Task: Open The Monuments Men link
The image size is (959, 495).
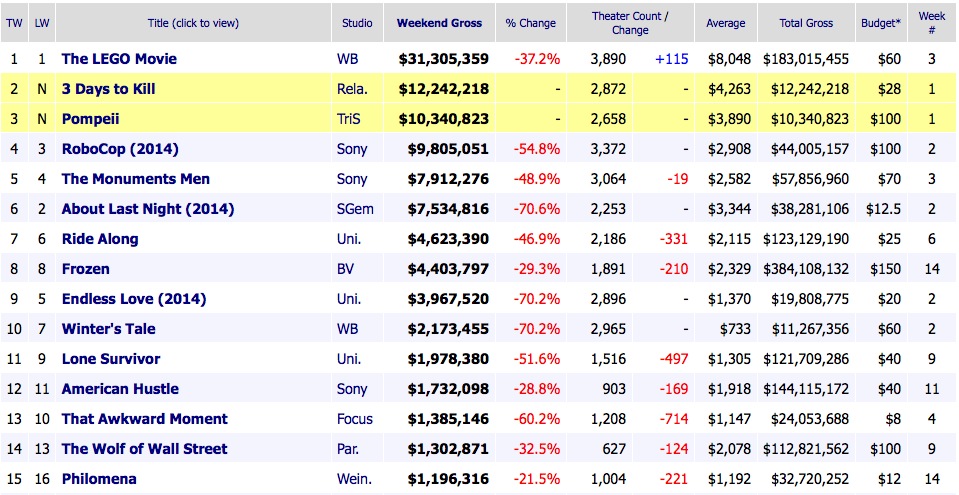Action: point(135,179)
